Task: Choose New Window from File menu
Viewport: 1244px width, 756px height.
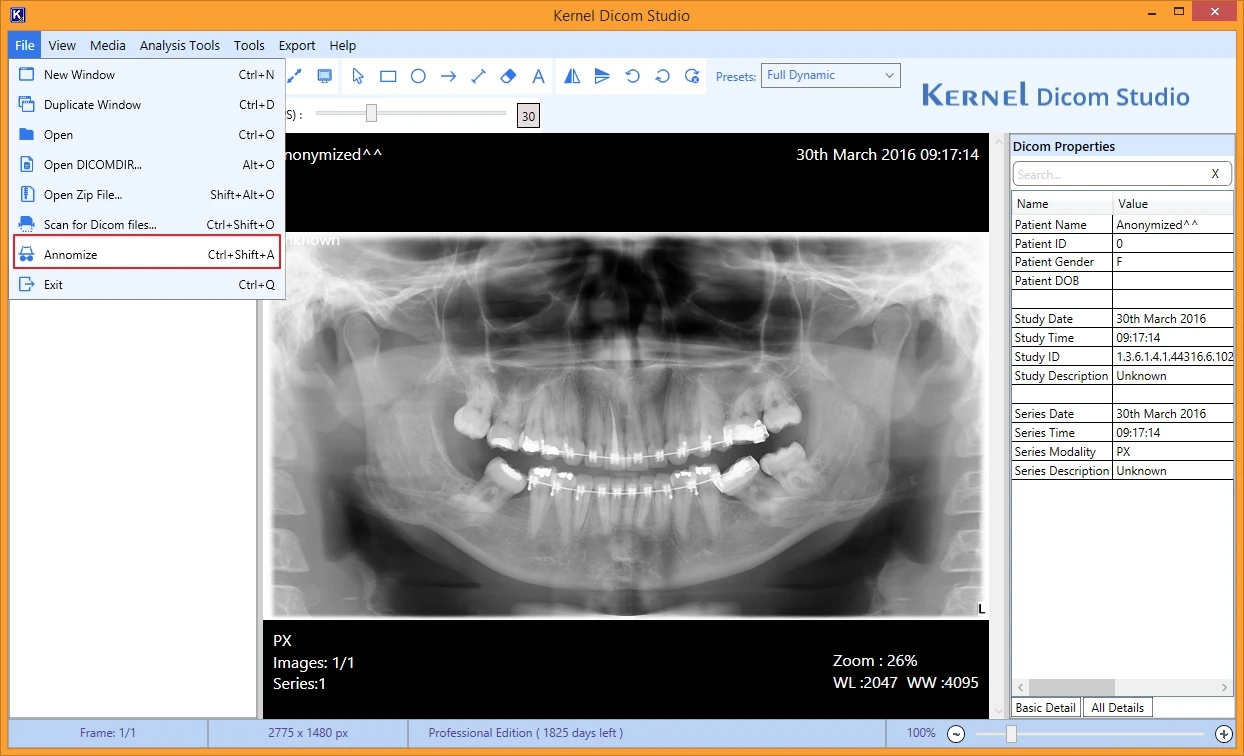Action: tap(147, 75)
